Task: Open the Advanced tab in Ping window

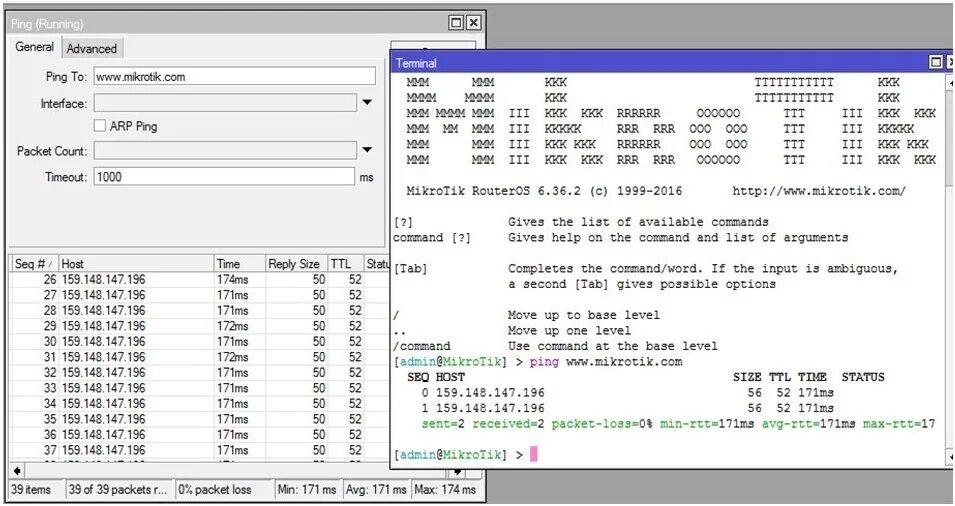Action: [91, 49]
